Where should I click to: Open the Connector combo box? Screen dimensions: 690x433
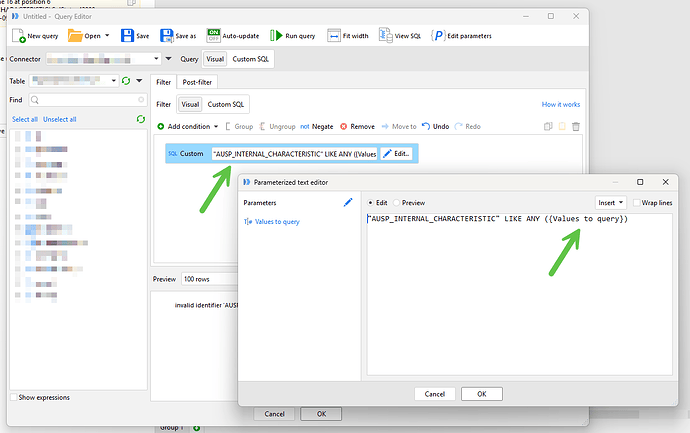[x=103, y=59]
